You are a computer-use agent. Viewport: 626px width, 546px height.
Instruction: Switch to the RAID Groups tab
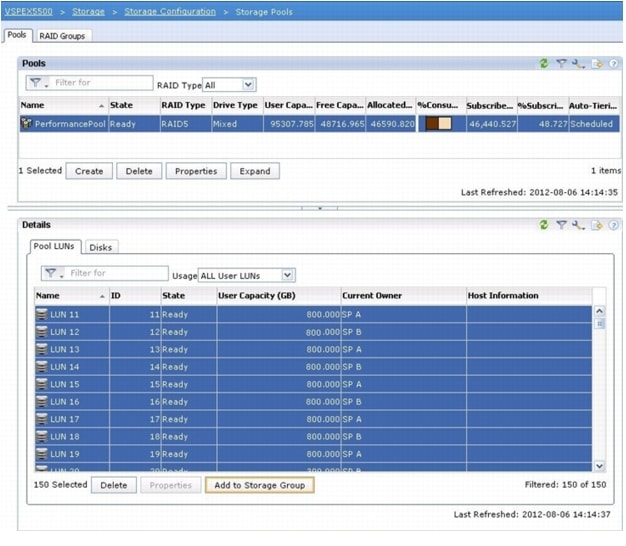[62, 35]
